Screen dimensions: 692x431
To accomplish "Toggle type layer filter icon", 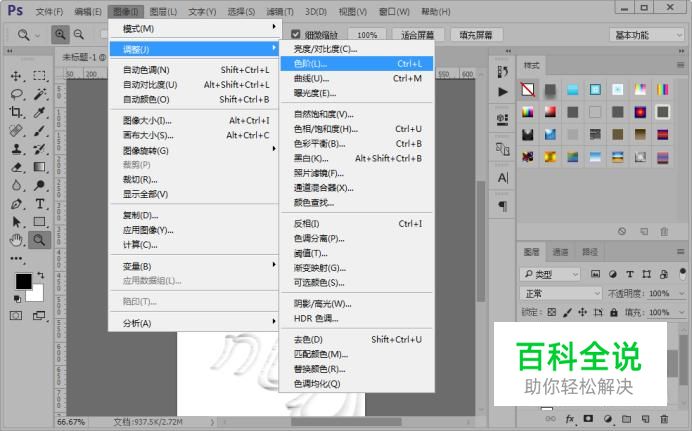I will coord(630,274).
